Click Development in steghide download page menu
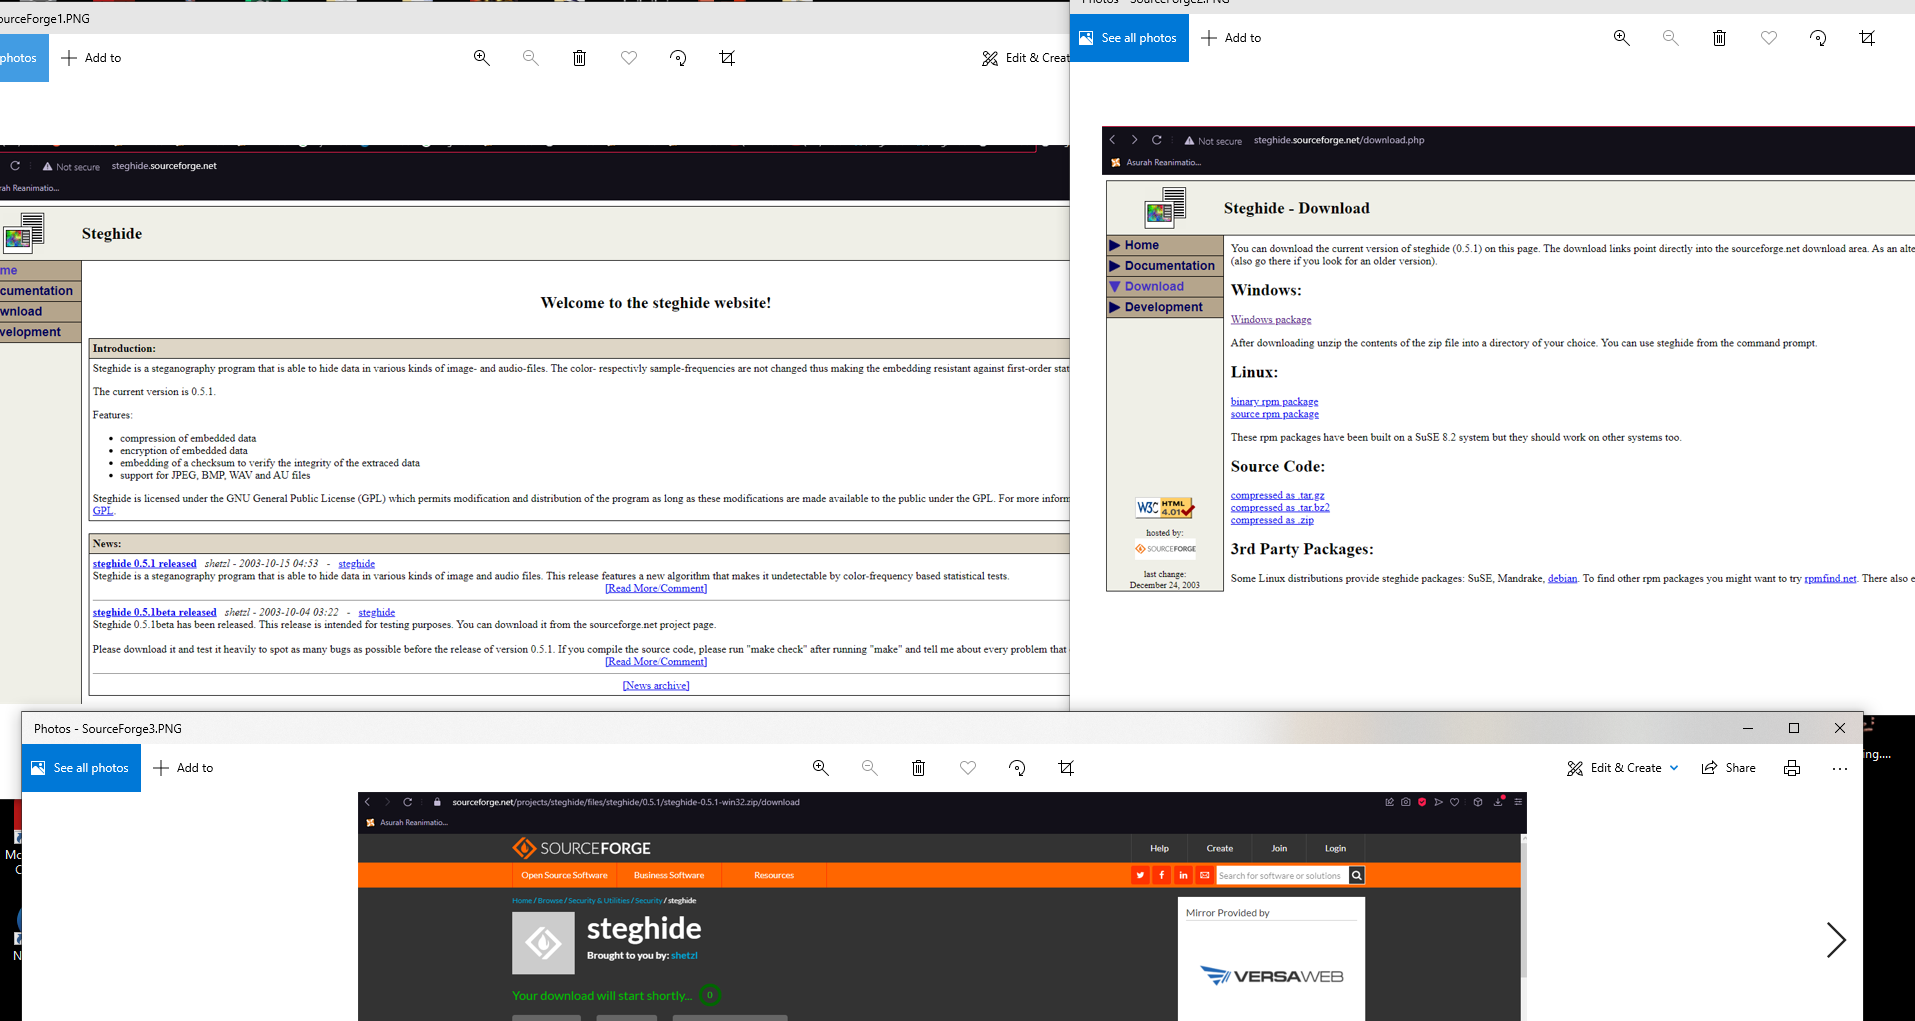The height and width of the screenshot is (1021, 1915). pos(1163,308)
